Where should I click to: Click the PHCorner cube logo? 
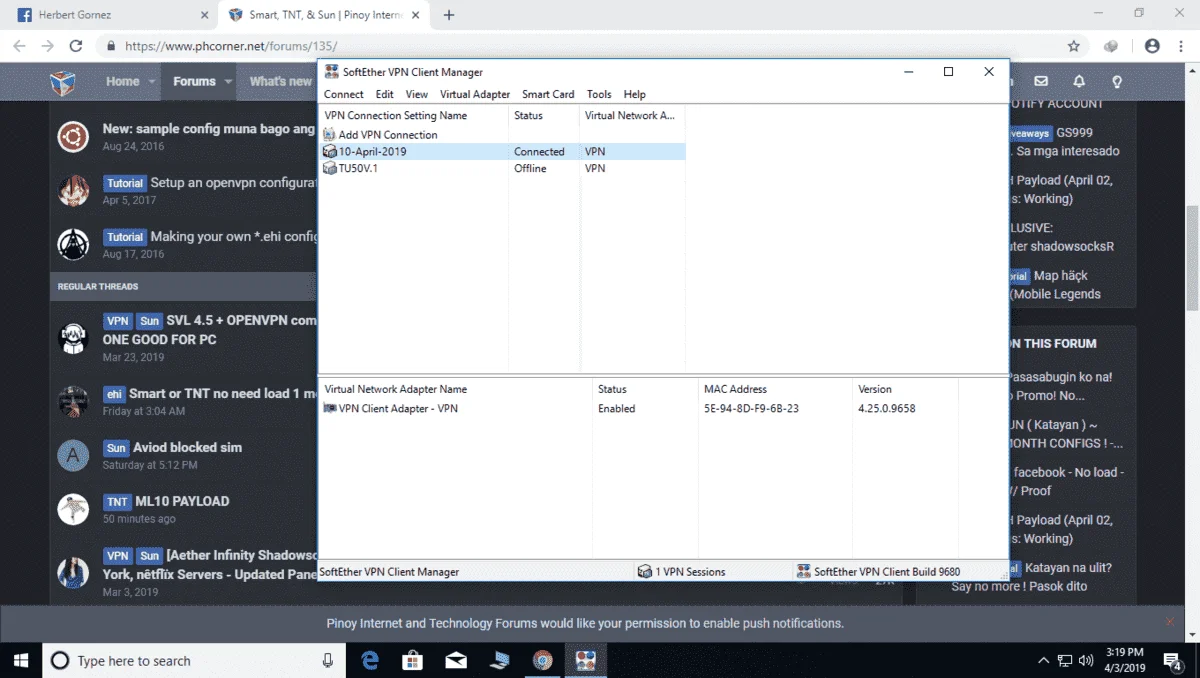(63, 82)
